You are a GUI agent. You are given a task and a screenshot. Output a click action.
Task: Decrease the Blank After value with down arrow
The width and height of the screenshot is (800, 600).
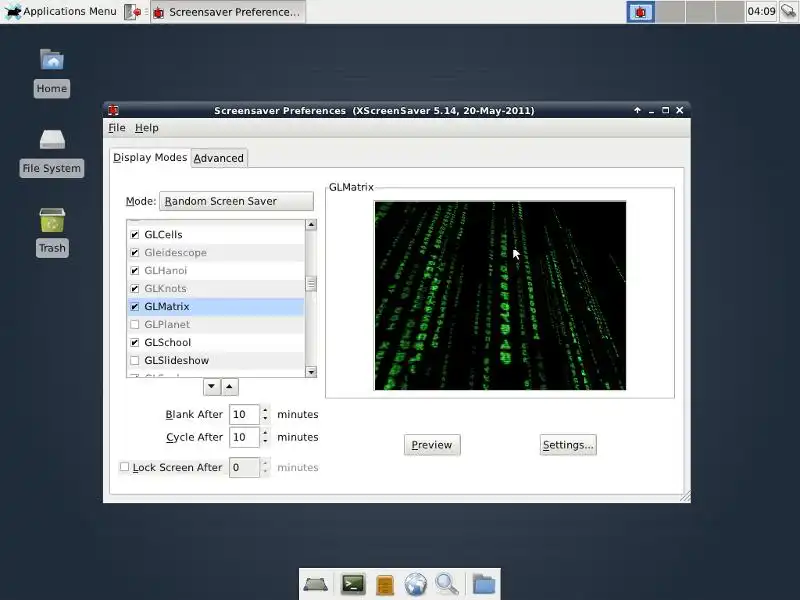(265, 419)
